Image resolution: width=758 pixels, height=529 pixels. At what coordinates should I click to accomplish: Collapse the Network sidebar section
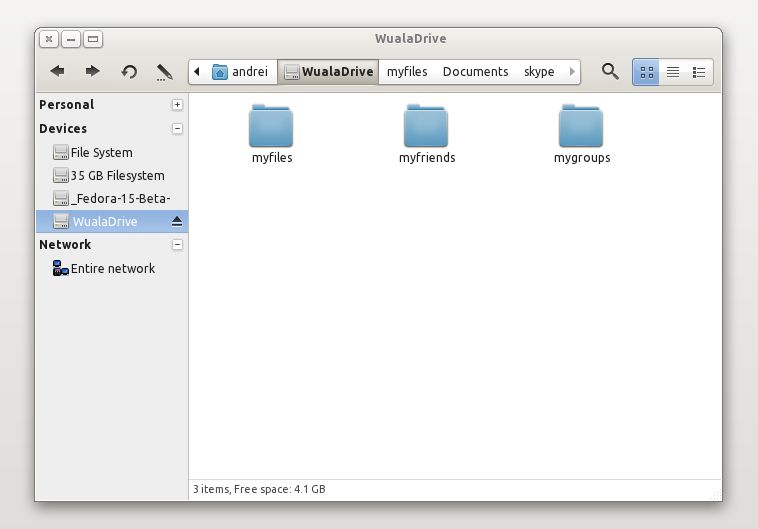(177, 245)
